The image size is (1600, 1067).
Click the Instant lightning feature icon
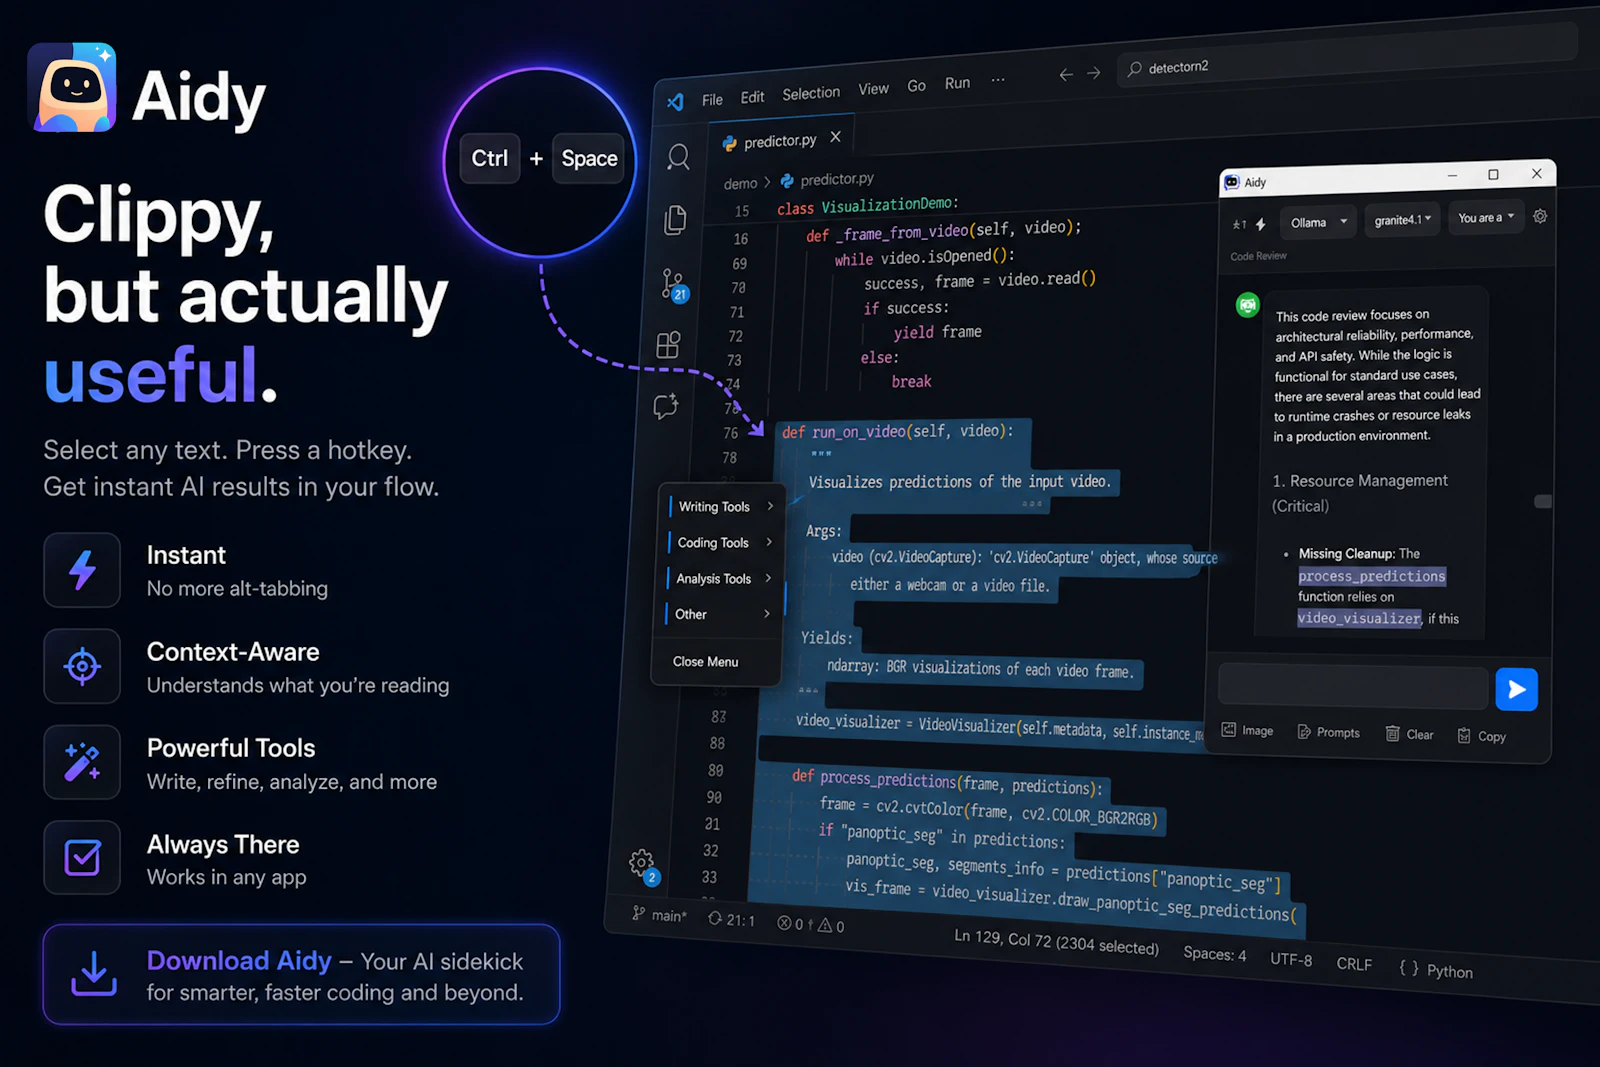click(x=82, y=570)
